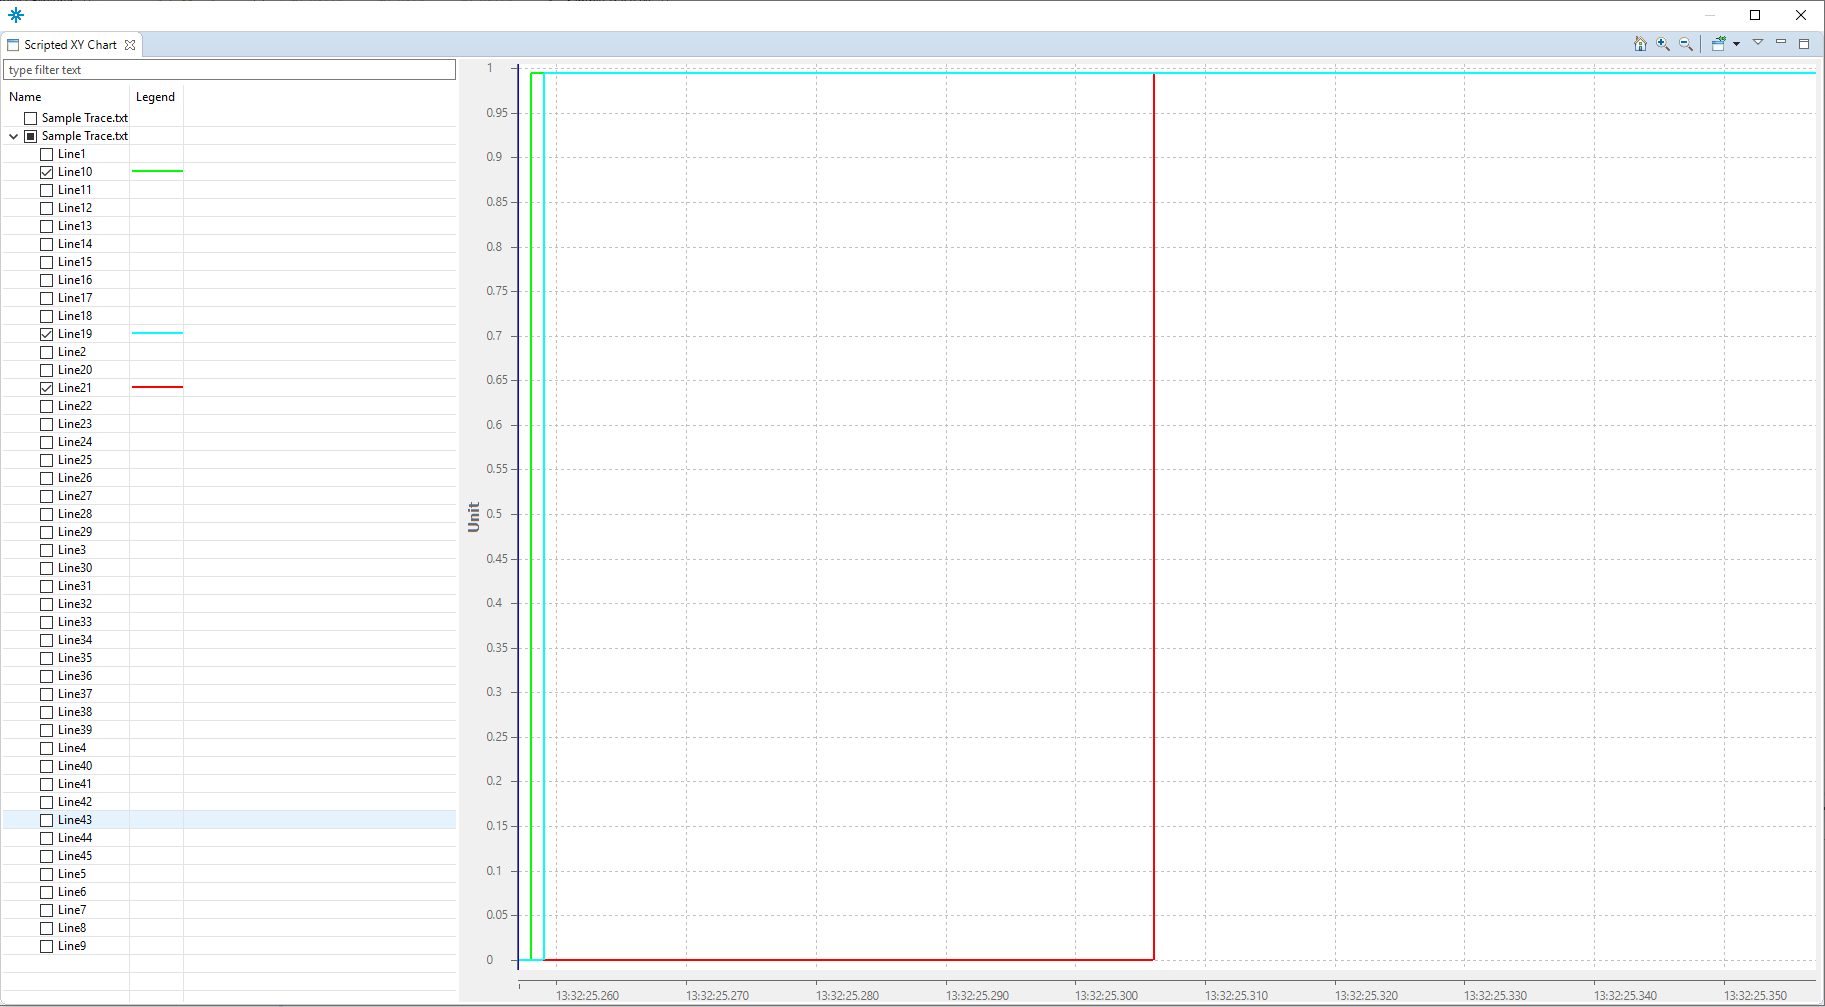Tick the Line45 checkbox

(47, 856)
